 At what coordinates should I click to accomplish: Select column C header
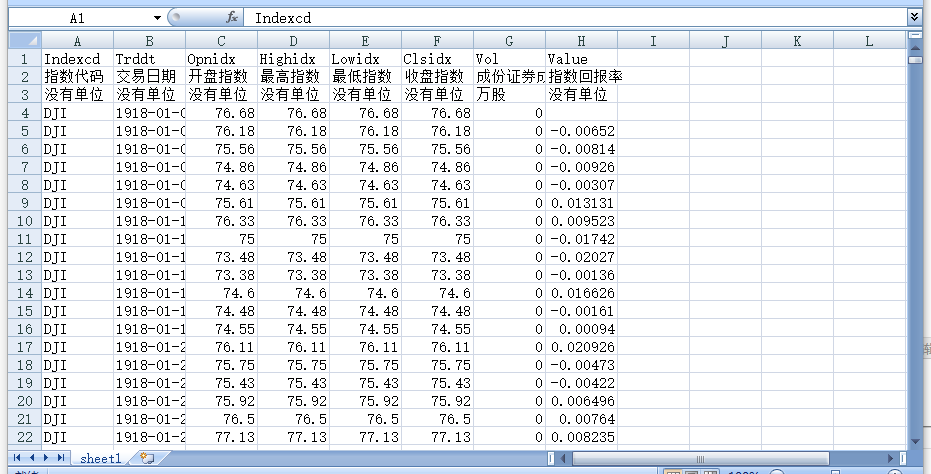click(221, 40)
